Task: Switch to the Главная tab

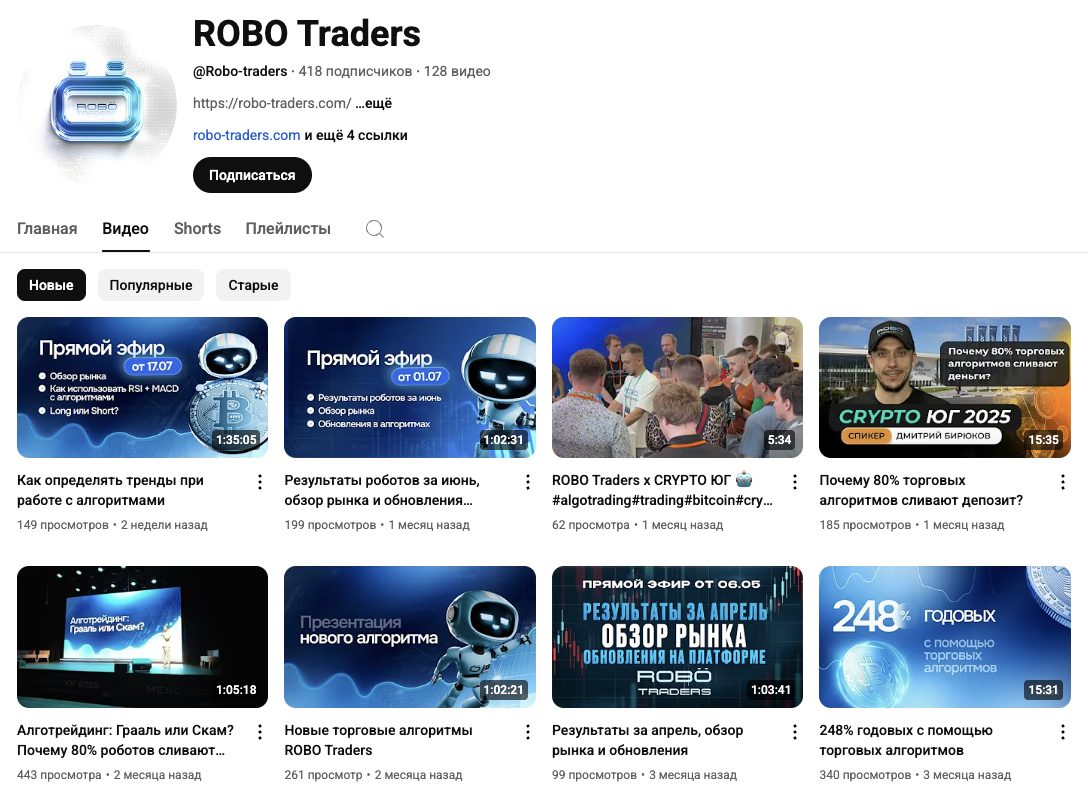Action: [47, 228]
